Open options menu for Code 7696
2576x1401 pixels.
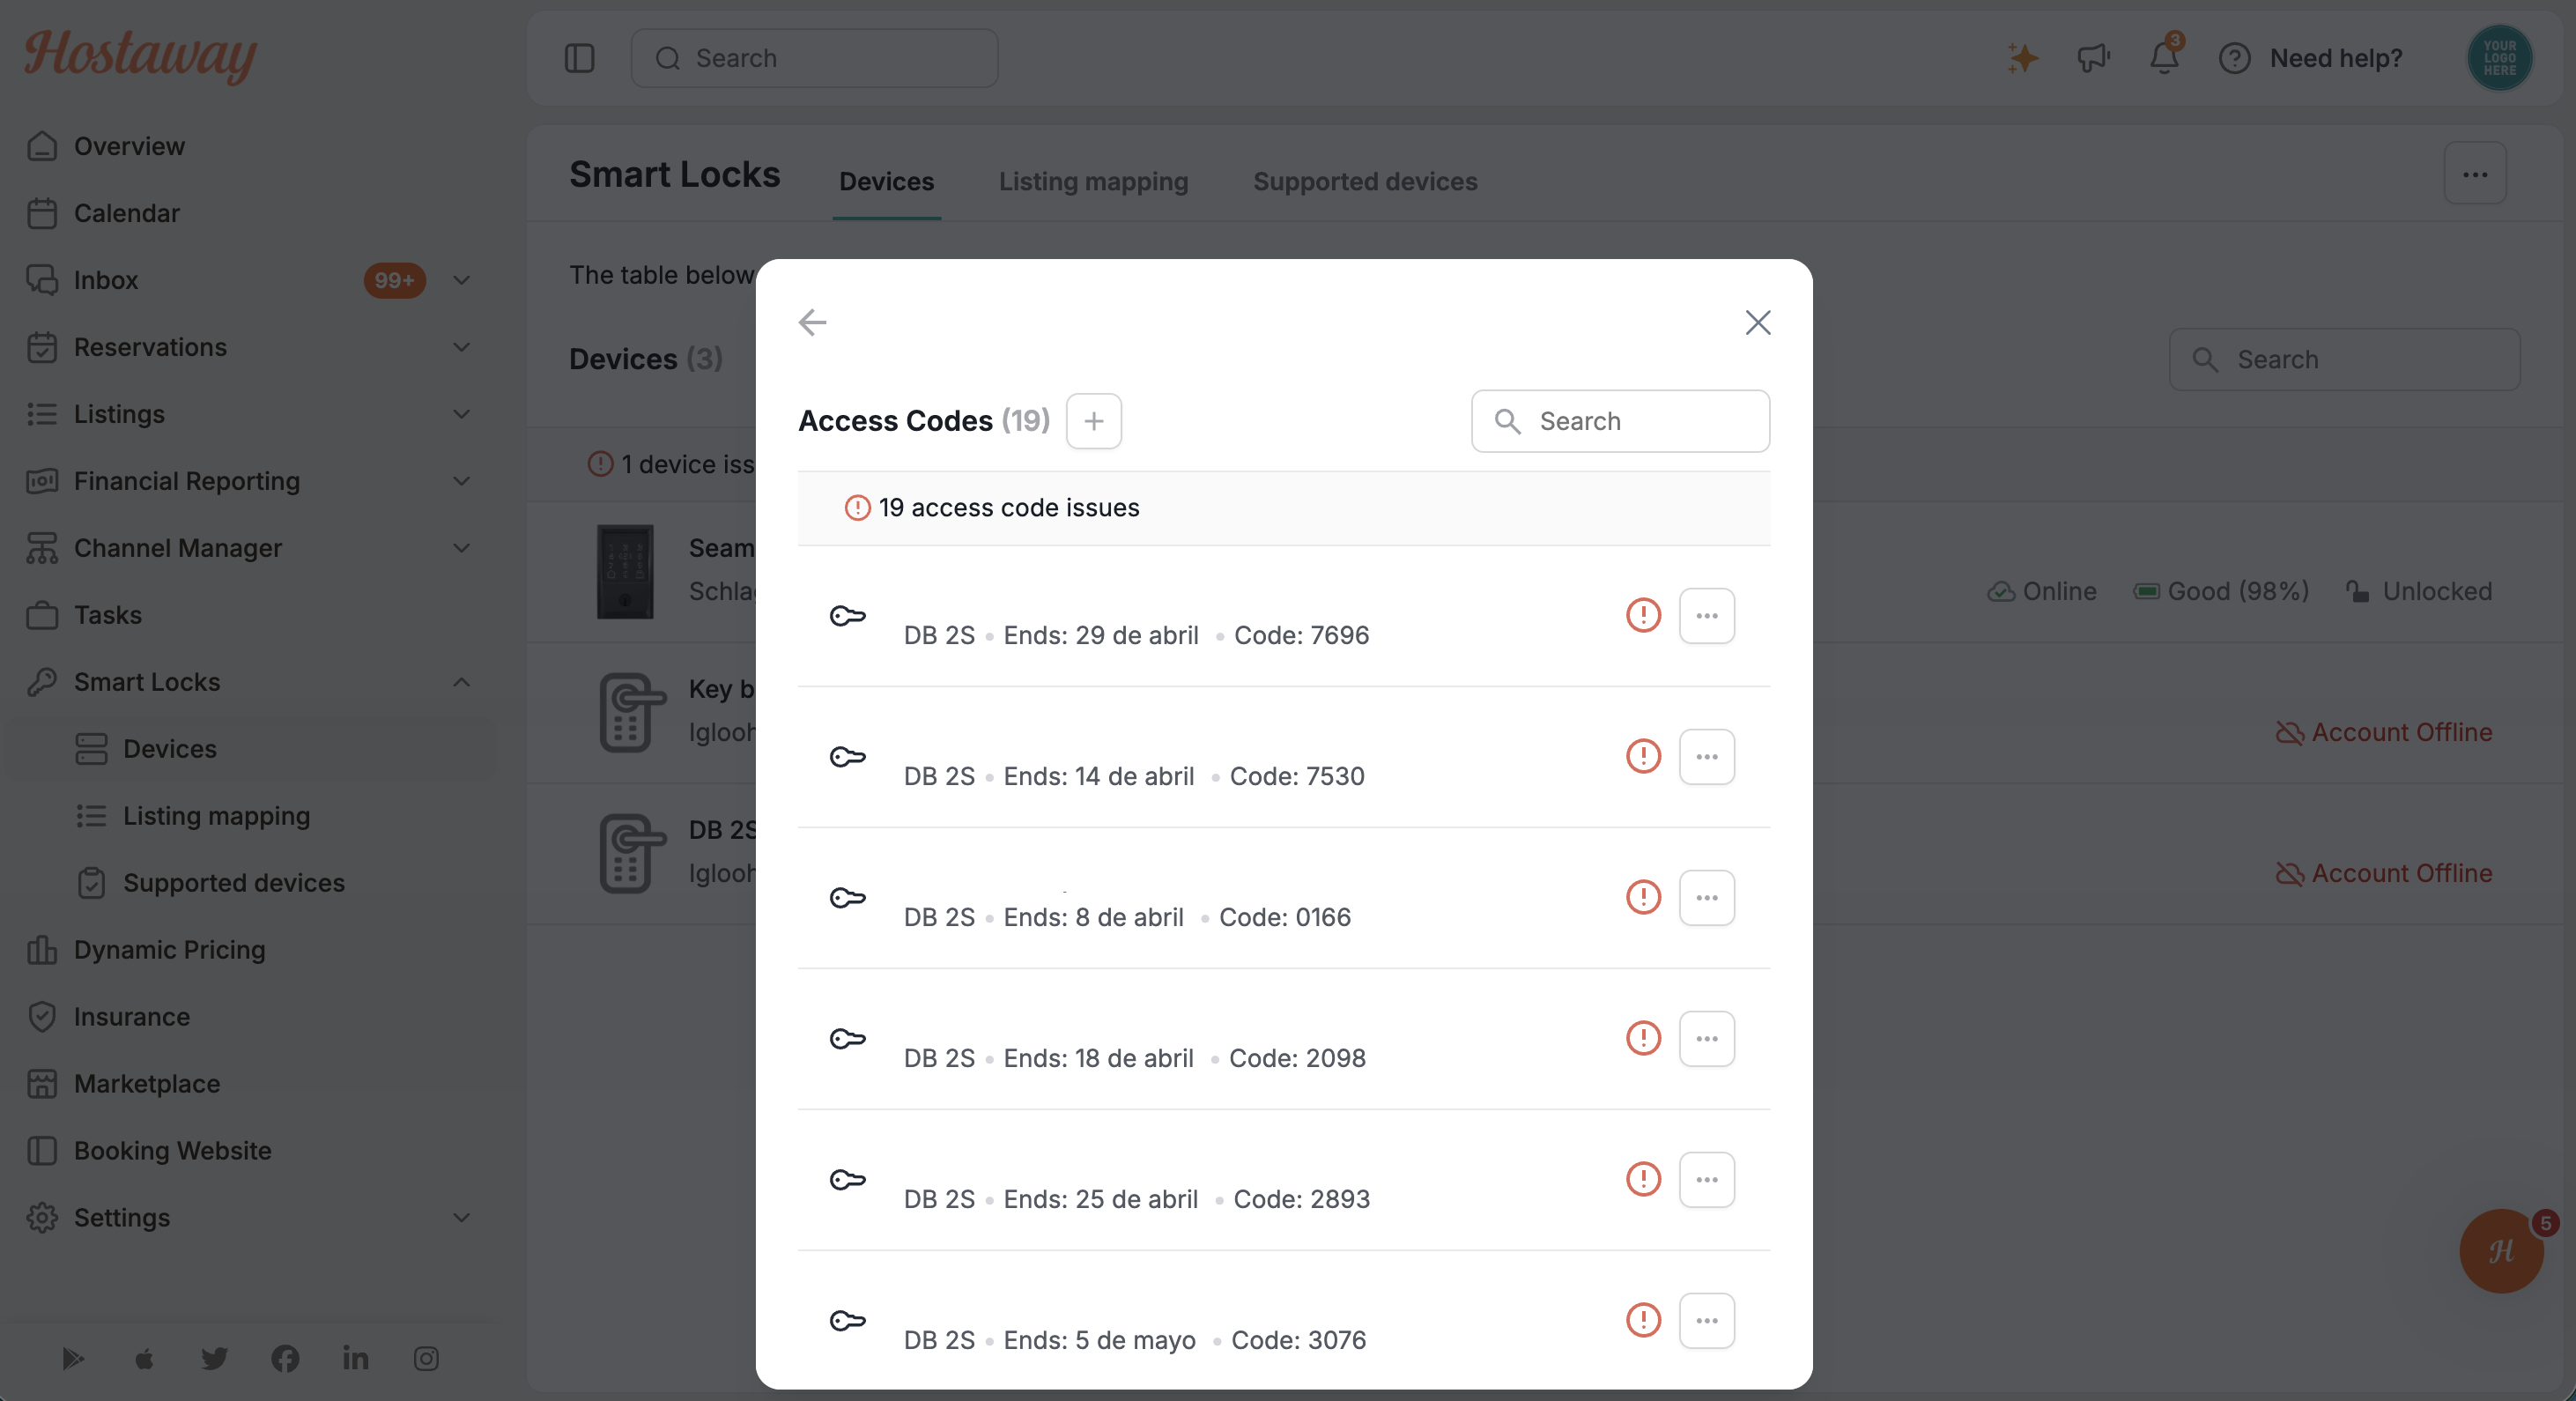(x=1707, y=615)
